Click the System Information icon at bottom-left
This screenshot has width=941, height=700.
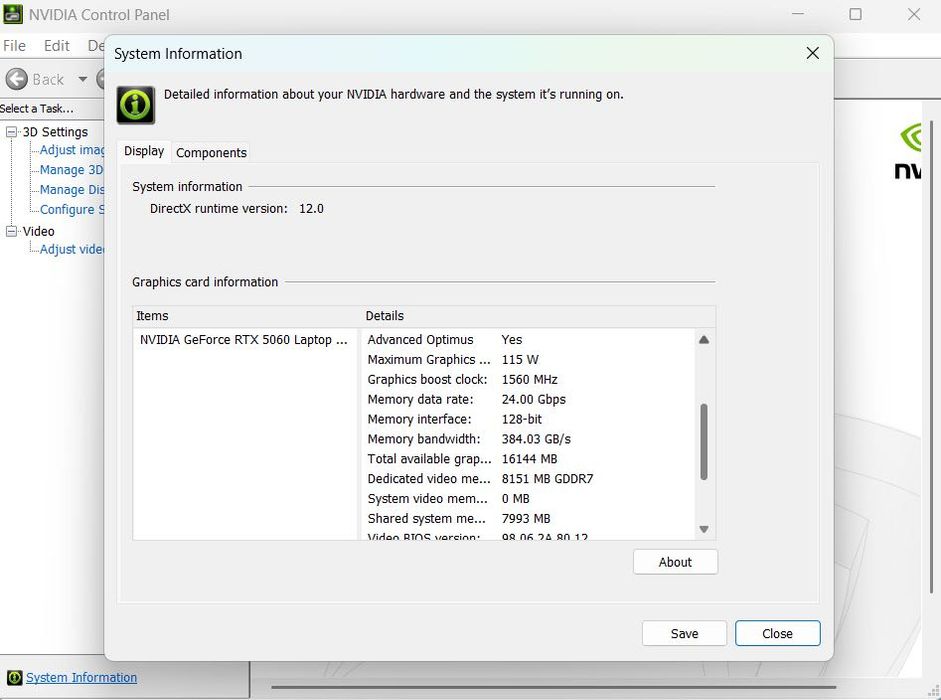(14, 678)
